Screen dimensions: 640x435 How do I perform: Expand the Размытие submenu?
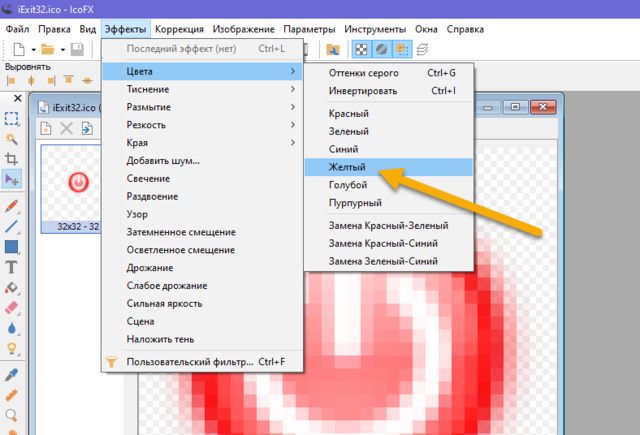tap(202, 107)
